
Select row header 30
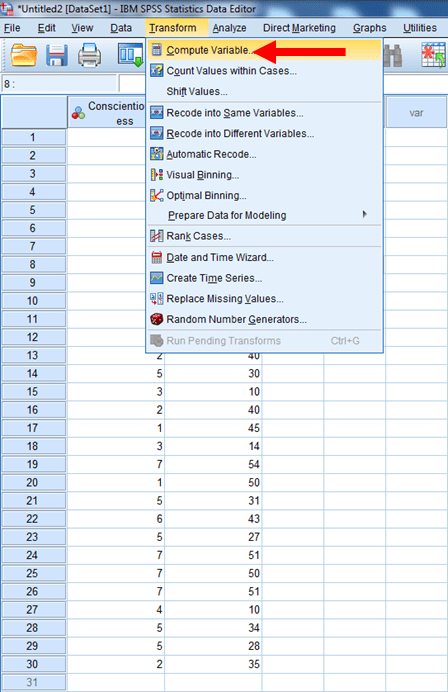[x=34, y=665]
